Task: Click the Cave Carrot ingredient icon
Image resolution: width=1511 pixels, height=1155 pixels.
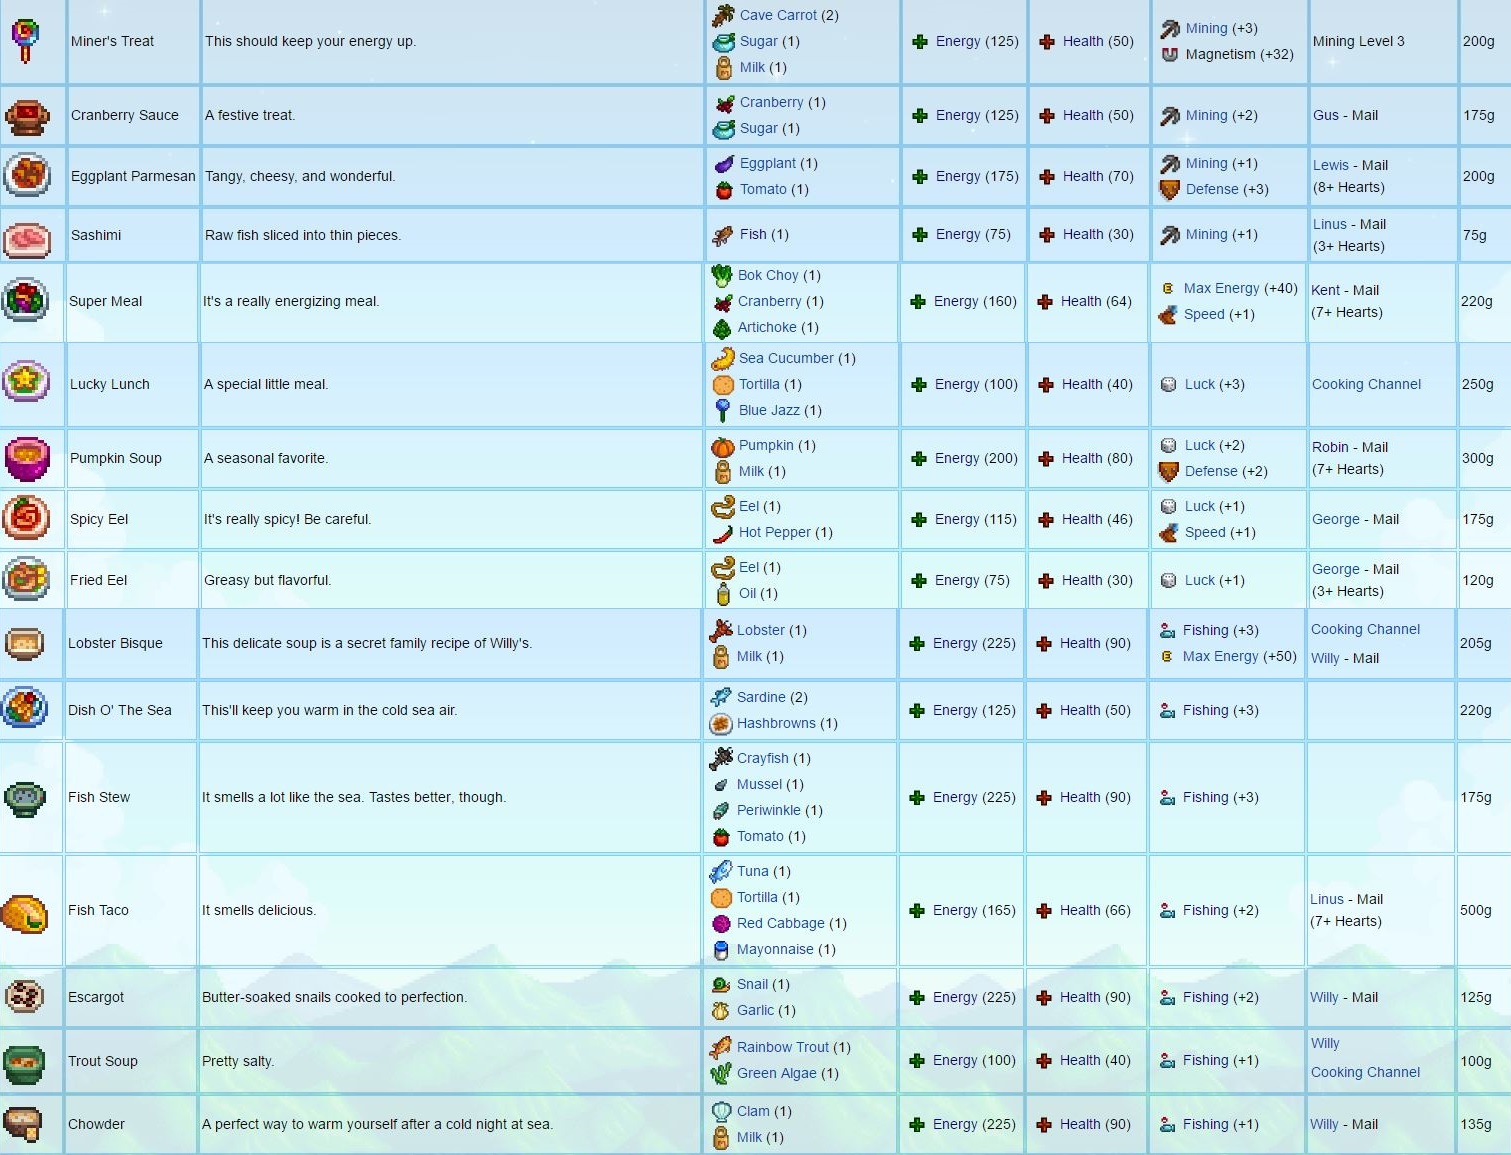Action: (723, 15)
